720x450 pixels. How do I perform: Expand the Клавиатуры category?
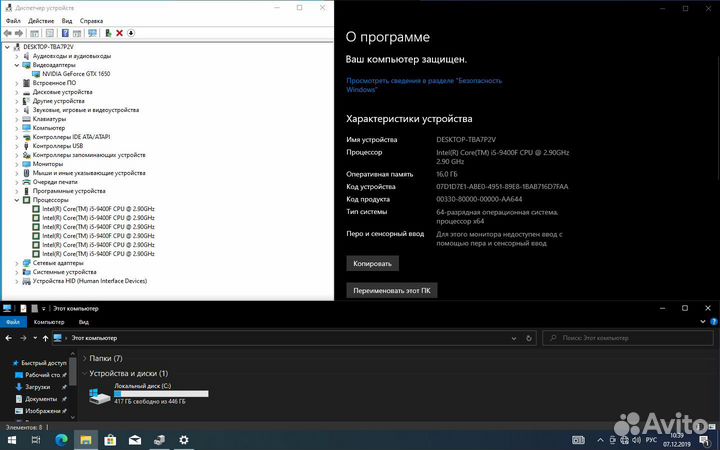pos(17,119)
